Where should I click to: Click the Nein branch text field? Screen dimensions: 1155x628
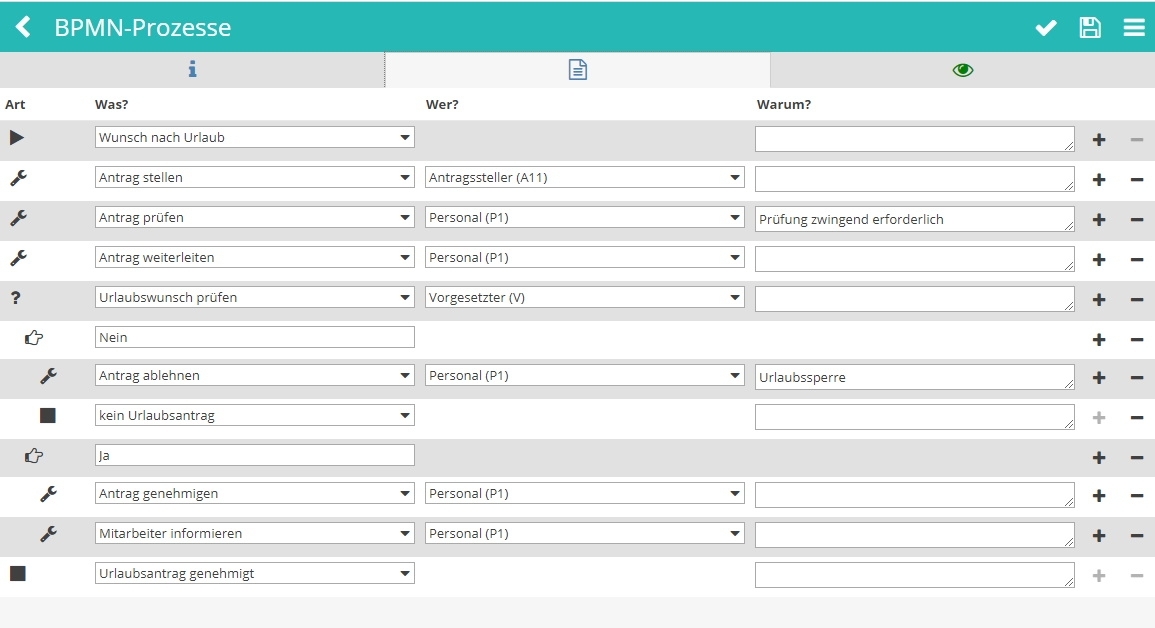pos(255,337)
